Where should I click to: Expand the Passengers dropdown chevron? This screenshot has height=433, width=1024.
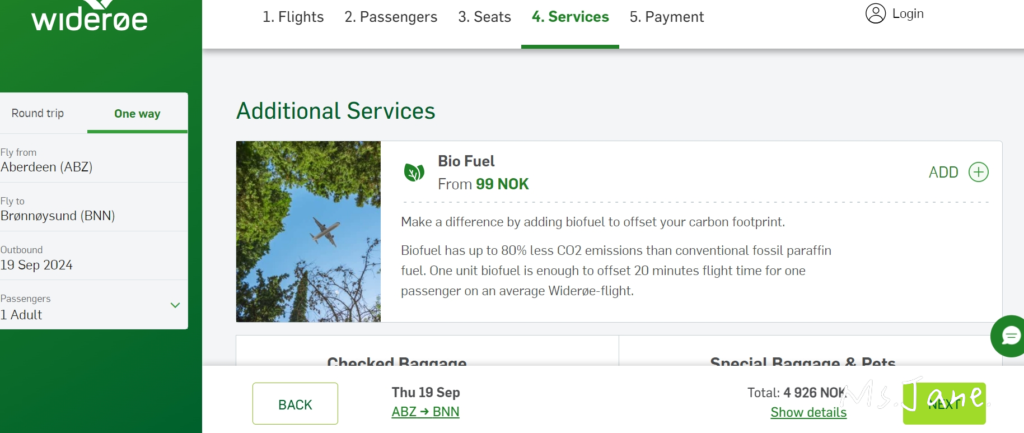click(175, 305)
